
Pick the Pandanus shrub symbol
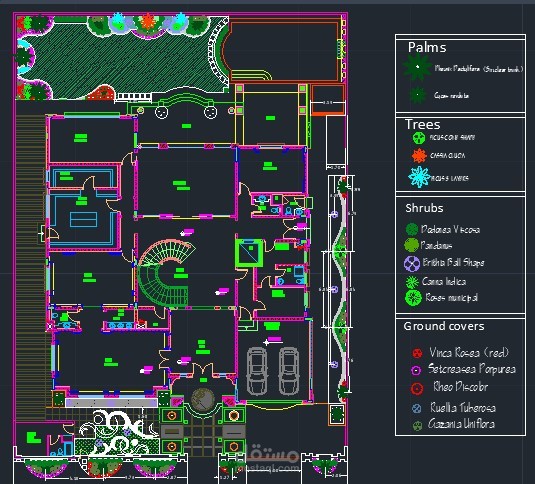(x=411, y=245)
